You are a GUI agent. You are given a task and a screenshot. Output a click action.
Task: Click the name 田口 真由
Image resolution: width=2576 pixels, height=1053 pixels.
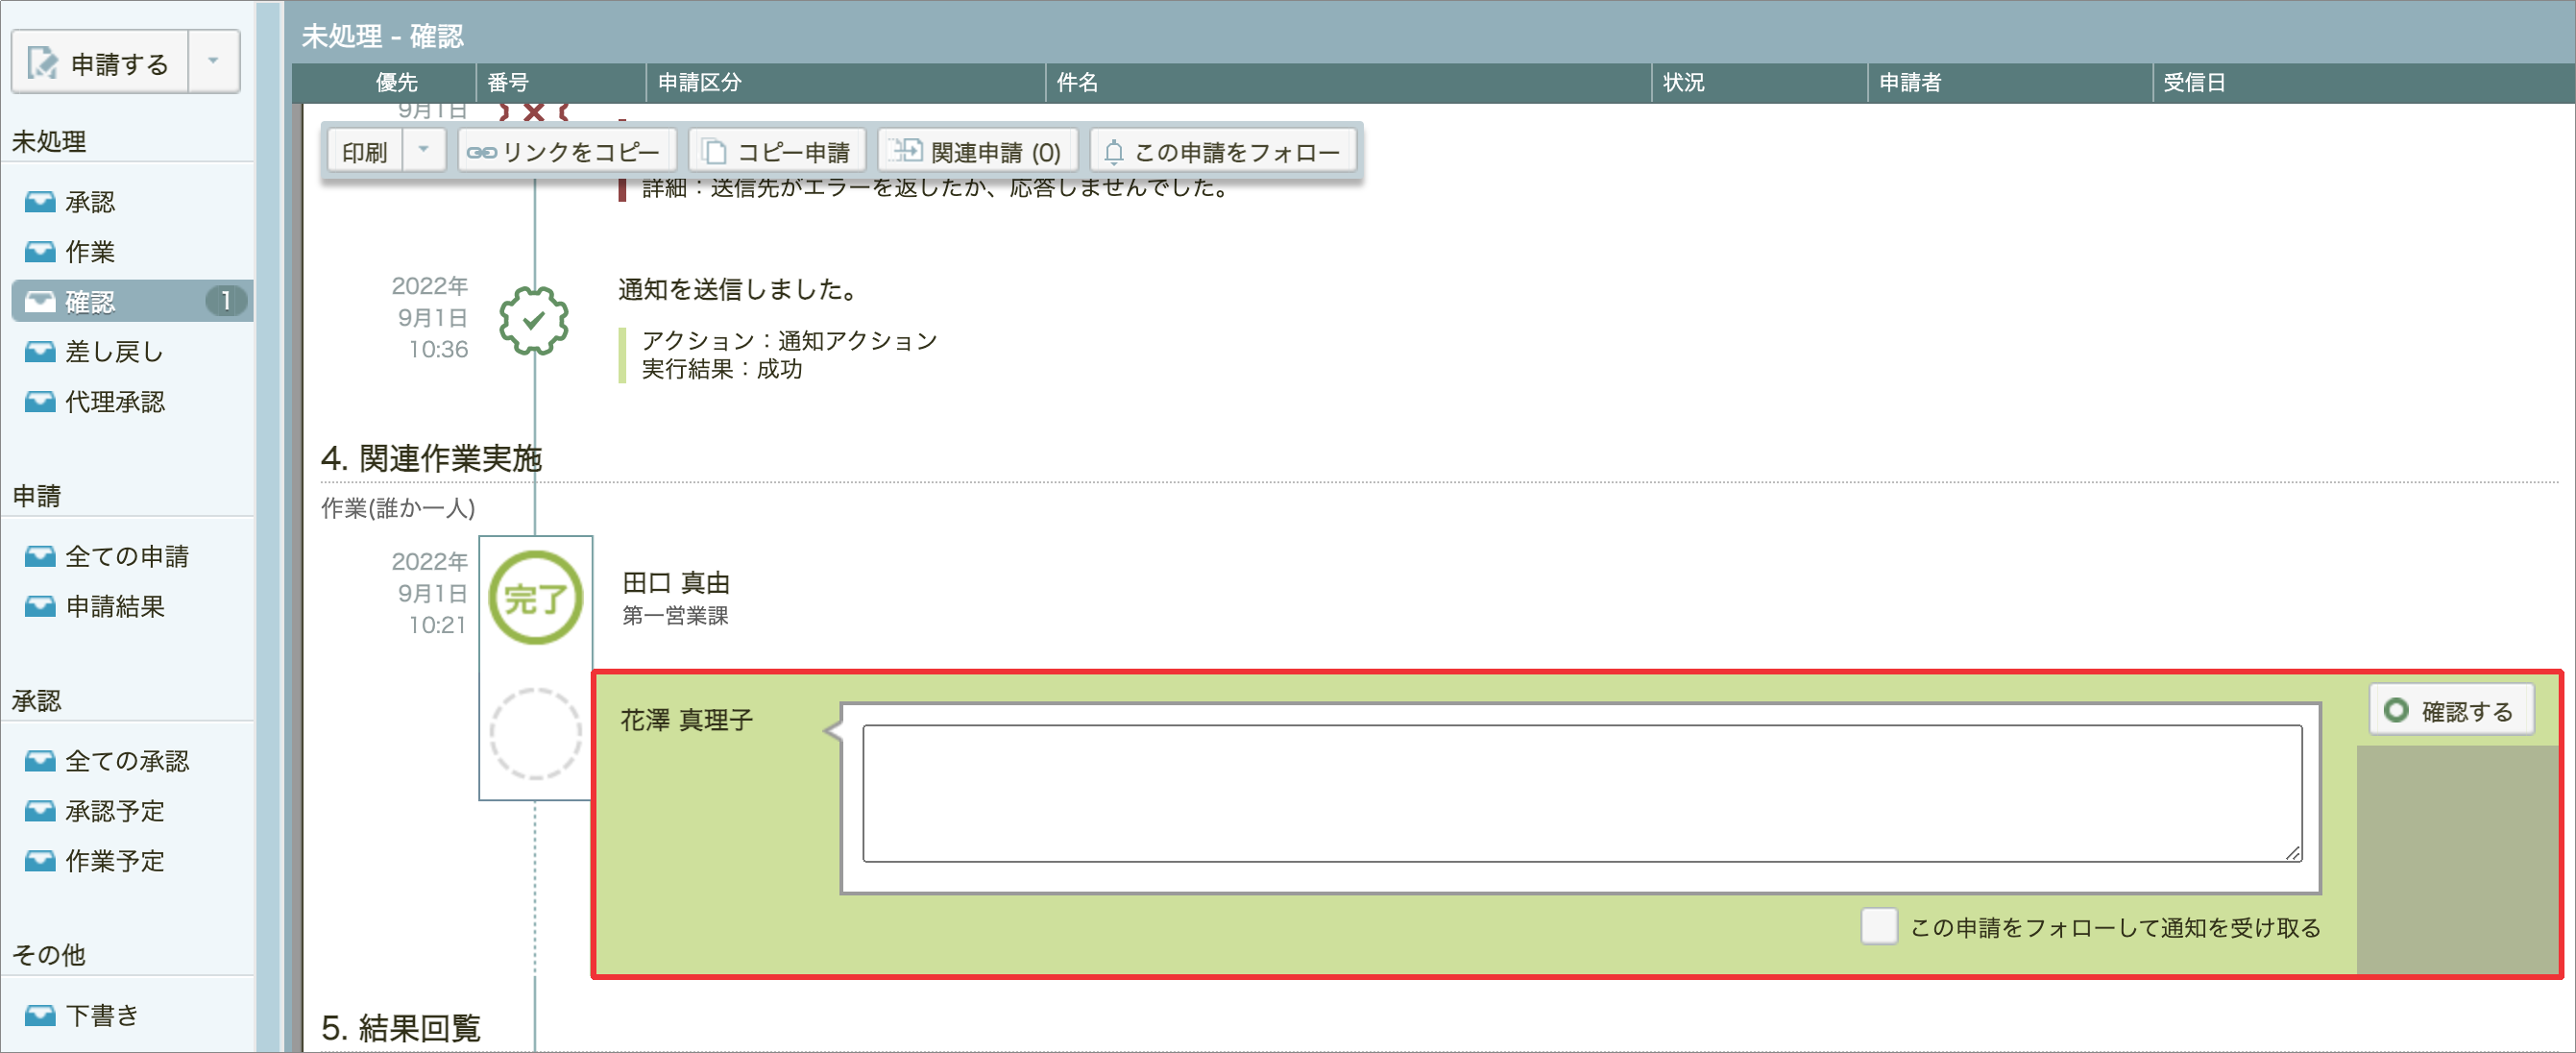676,583
